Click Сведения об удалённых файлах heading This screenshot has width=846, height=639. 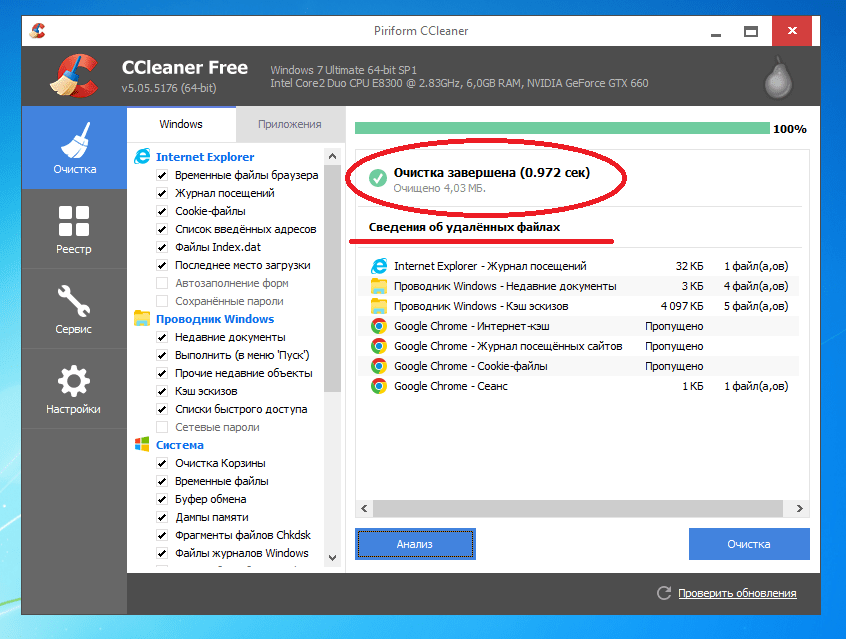464,227
